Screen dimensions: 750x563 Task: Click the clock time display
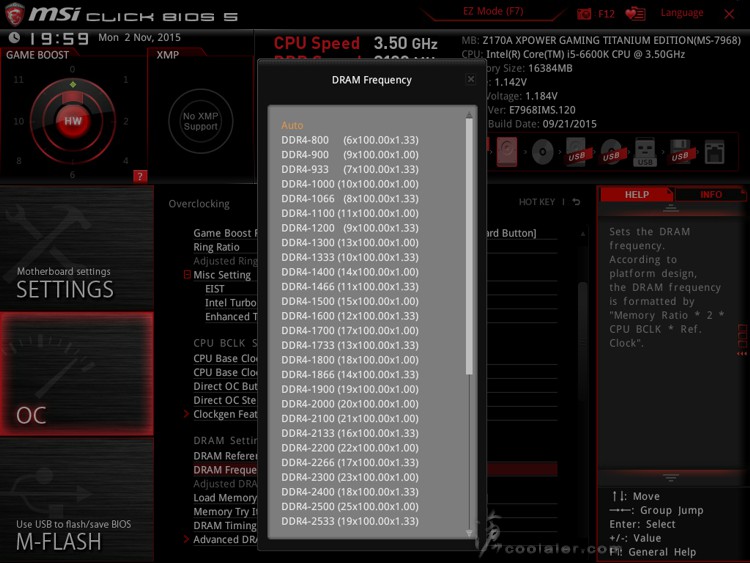pyautogui.click(x=59, y=38)
